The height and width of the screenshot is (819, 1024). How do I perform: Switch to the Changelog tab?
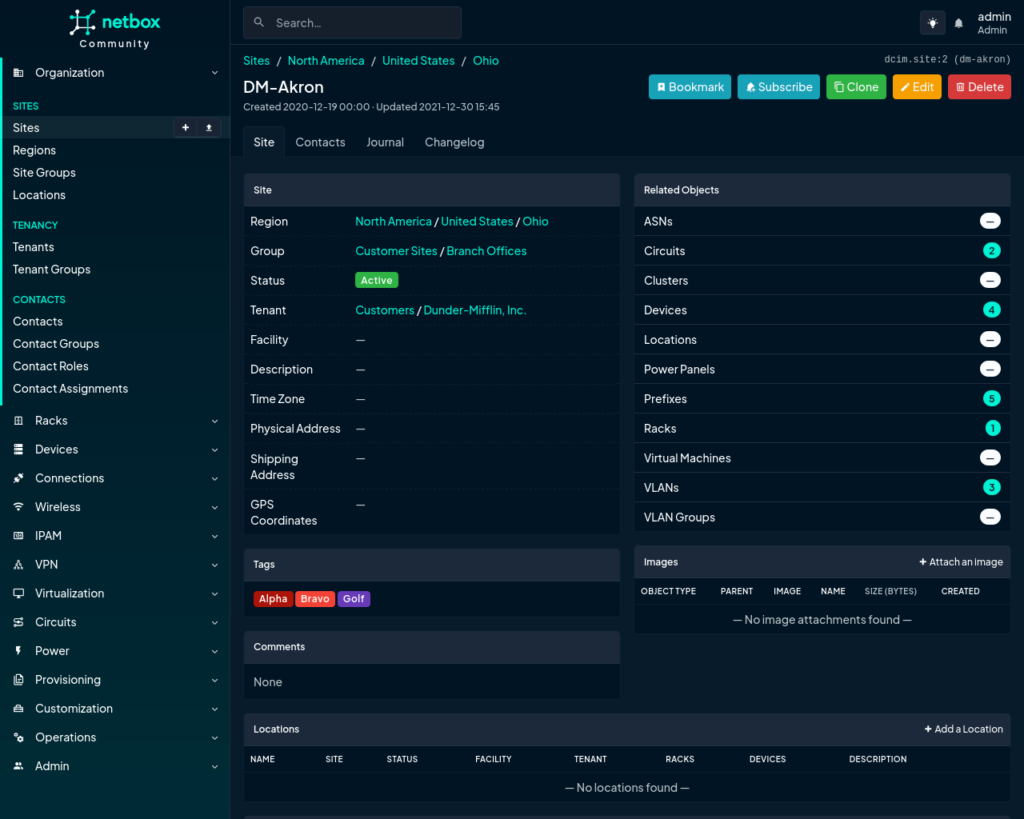pos(455,142)
